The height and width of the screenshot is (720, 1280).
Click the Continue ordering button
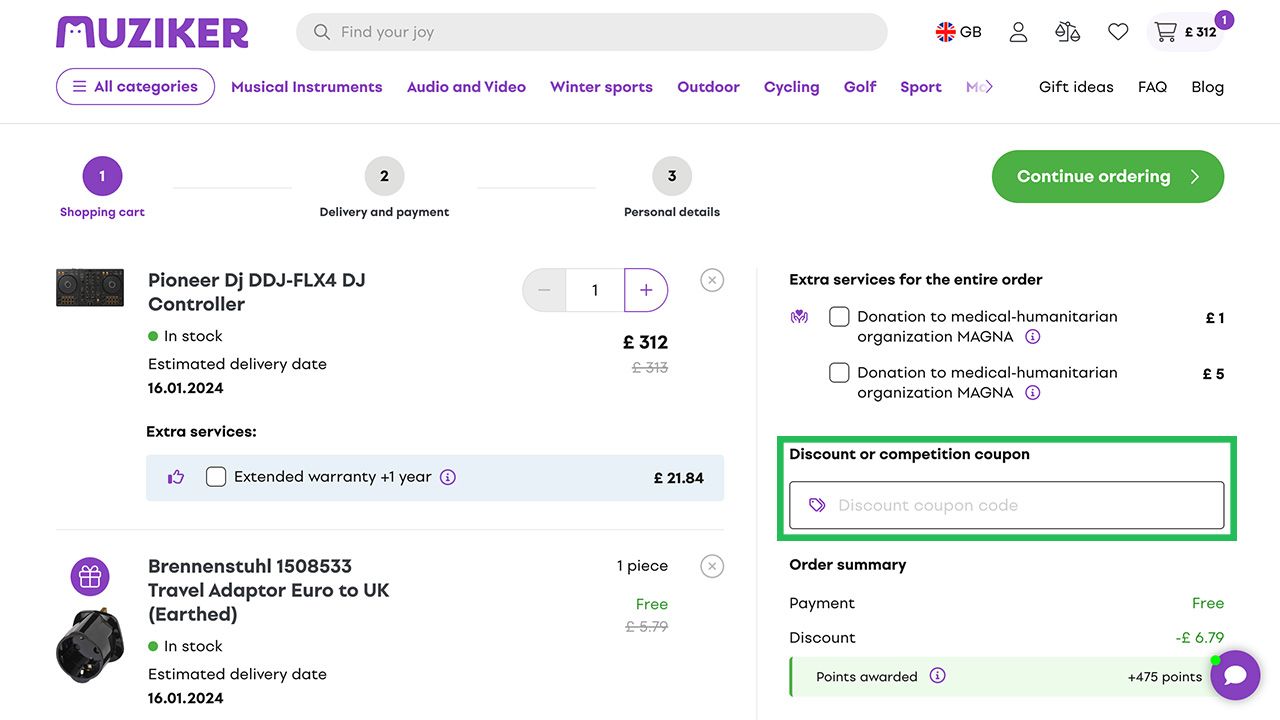coord(1107,176)
